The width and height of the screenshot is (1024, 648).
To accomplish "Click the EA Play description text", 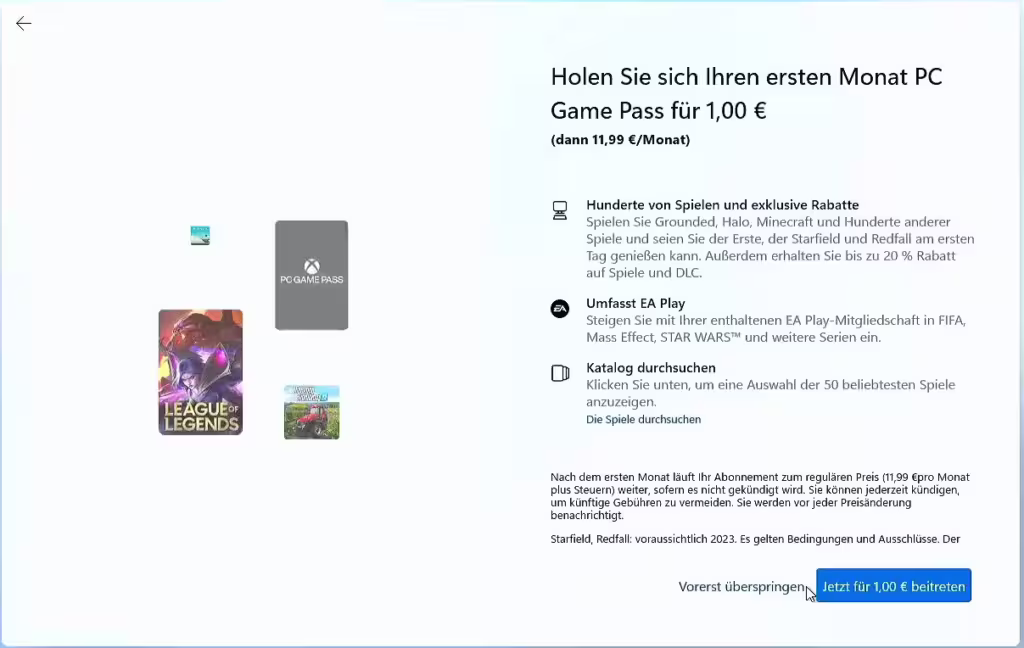I will [776, 329].
